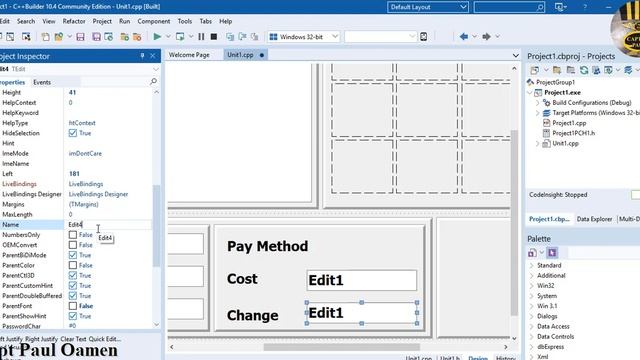Viewport: 640px width, 360px height.
Task: Open the Data Explorer tab
Action: point(594,219)
